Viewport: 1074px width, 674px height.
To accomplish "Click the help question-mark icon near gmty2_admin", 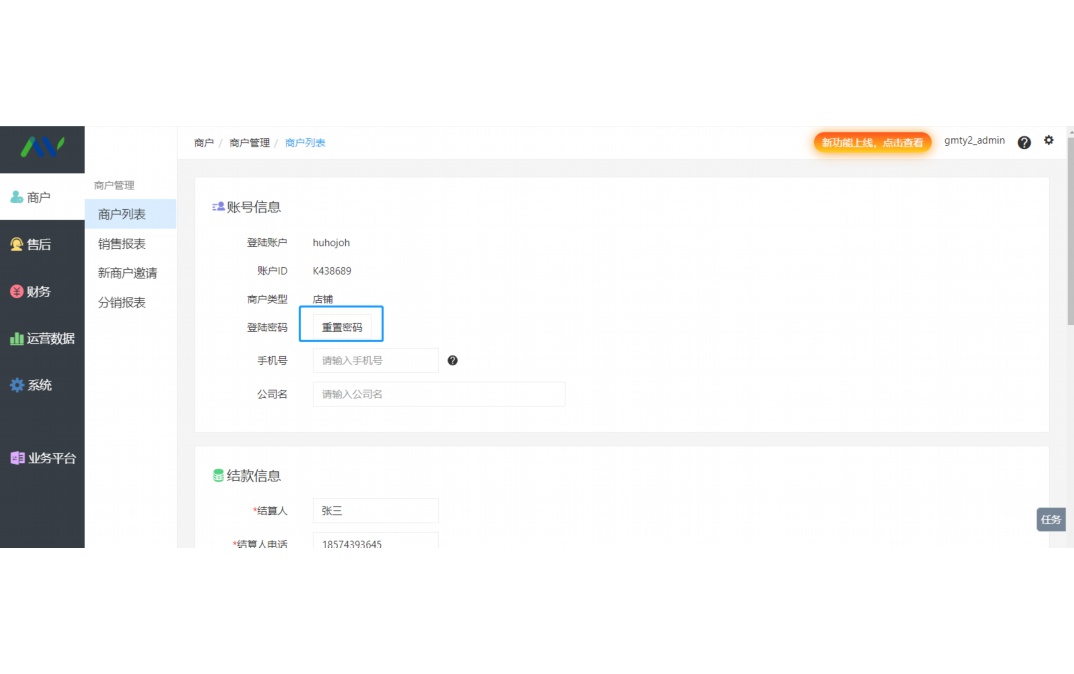I will click(x=1024, y=142).
